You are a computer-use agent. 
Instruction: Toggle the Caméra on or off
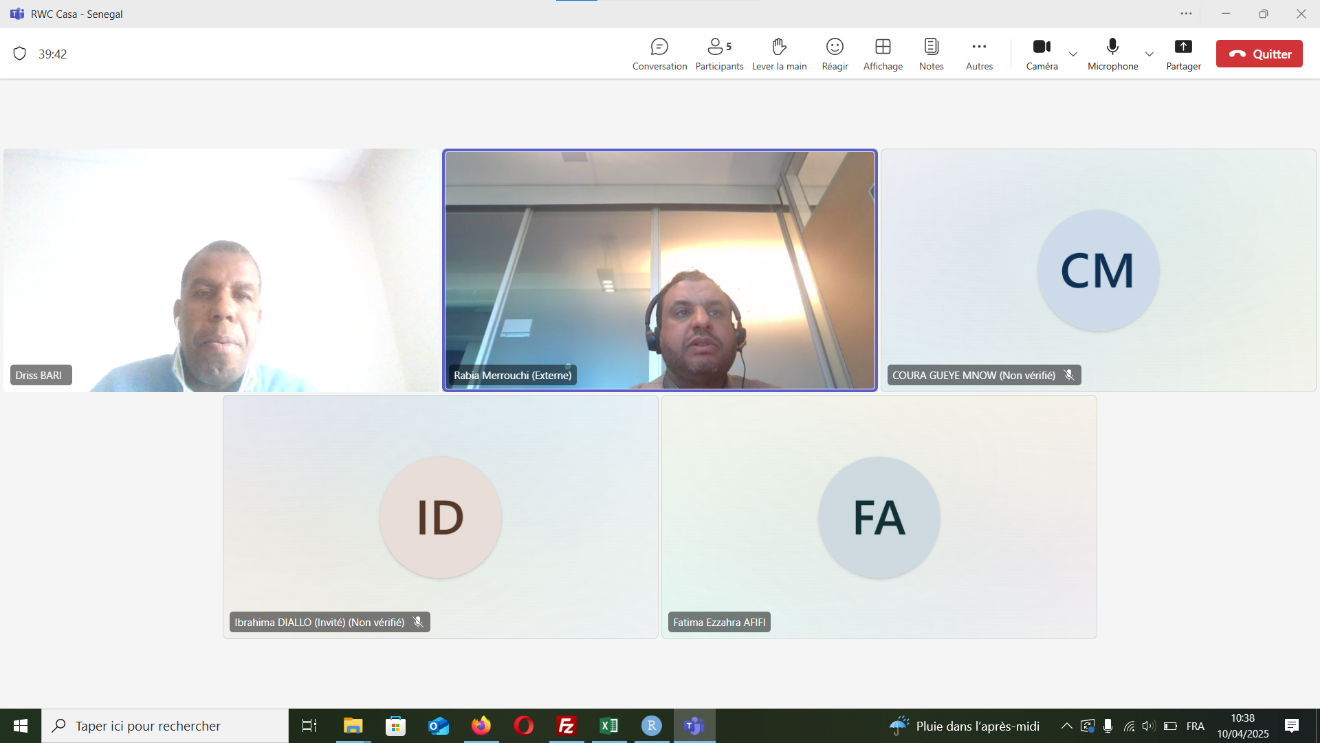coord(1041,54)
